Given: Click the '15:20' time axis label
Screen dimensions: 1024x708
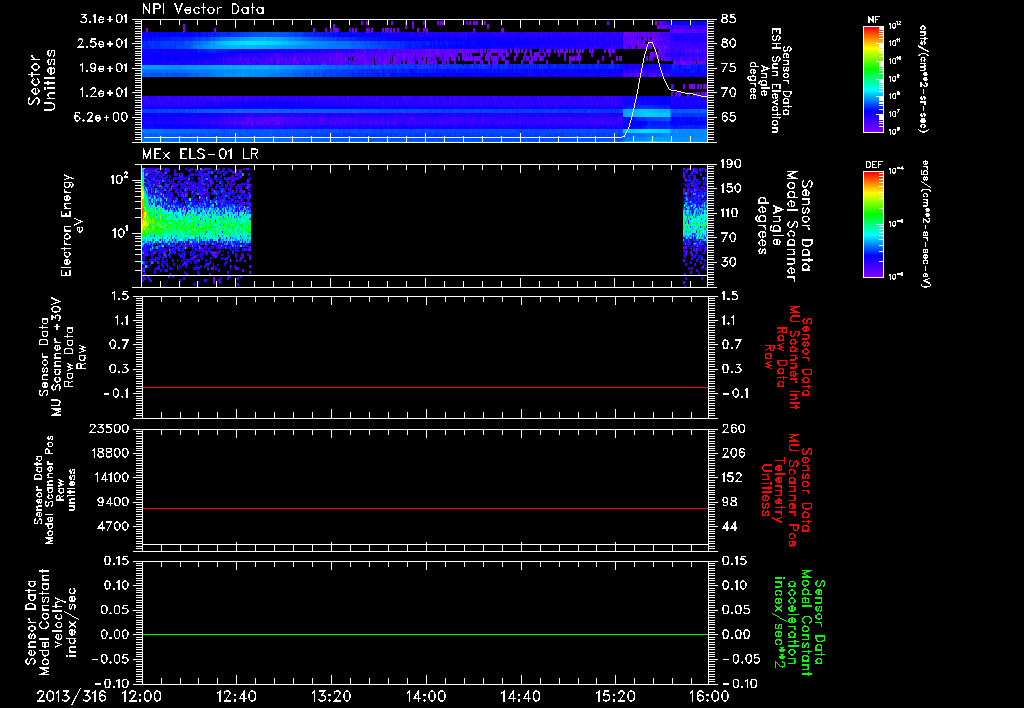Looking at the screenshot, I should (x=615, y=696).
